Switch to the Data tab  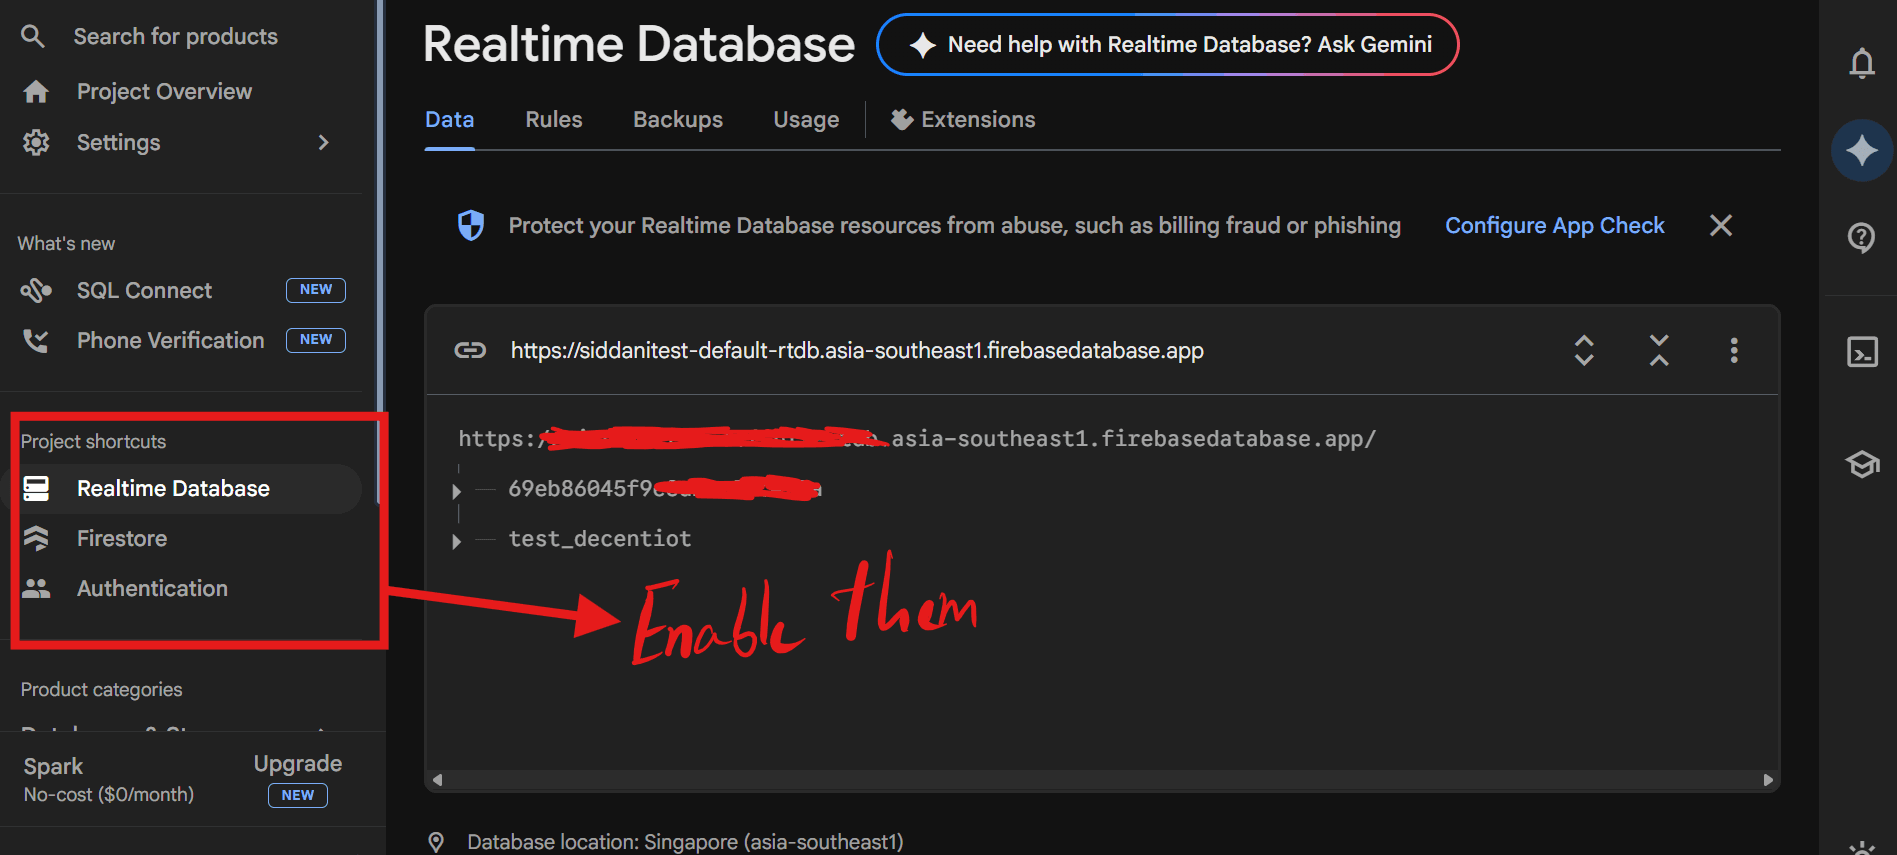[x=450, y=120]
